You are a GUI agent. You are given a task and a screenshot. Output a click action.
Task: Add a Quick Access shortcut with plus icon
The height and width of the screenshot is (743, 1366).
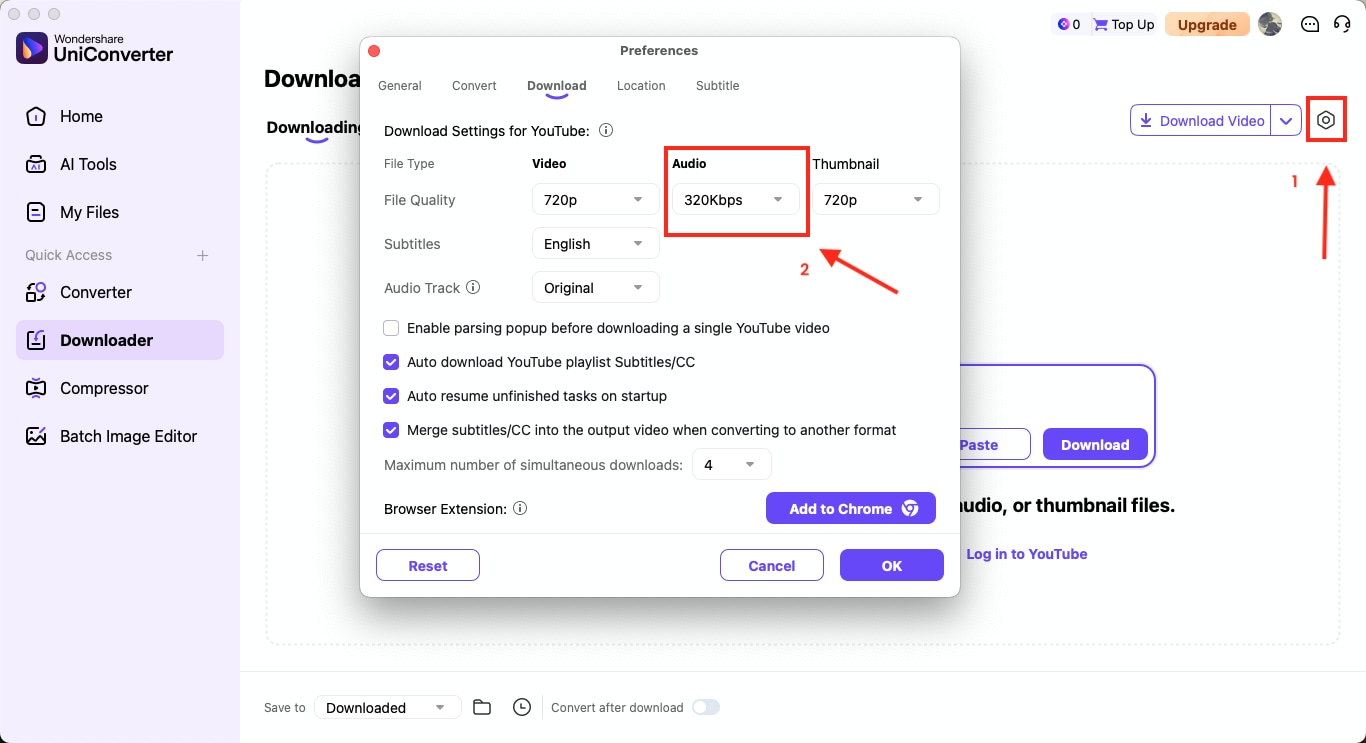(202, 255)
